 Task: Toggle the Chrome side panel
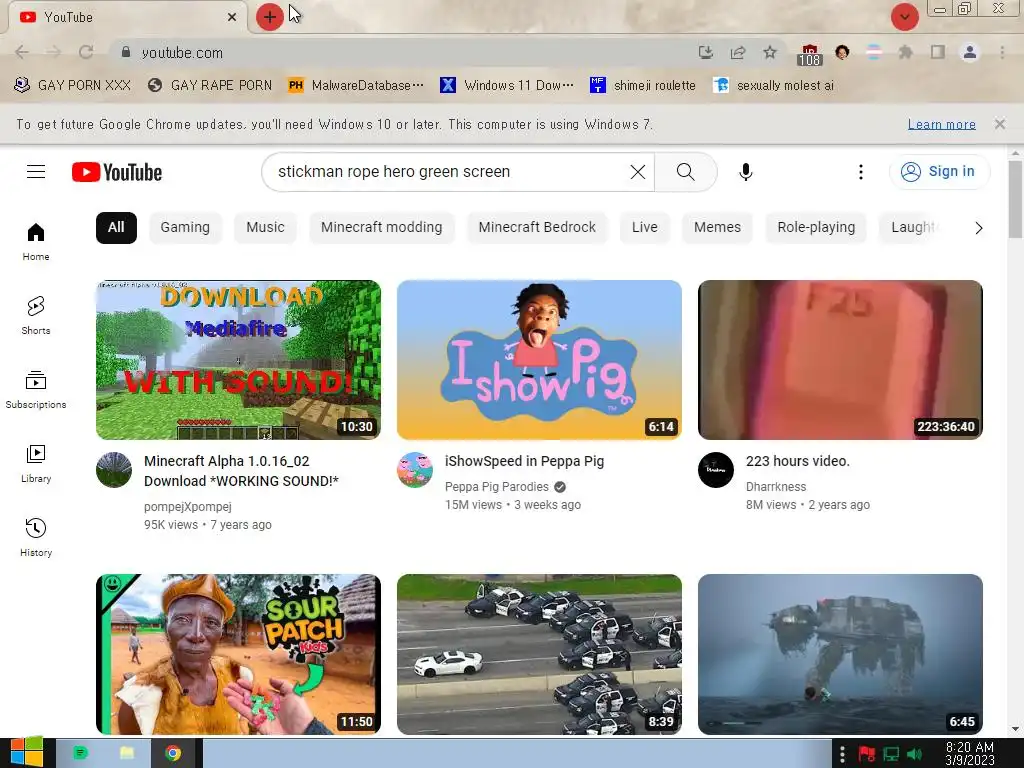pyautogui.click(x=938, y=52)
